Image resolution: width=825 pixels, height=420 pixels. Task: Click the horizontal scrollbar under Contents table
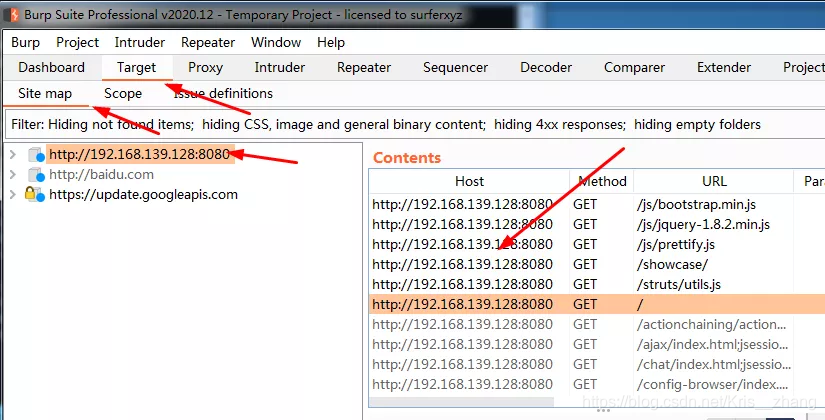[461, 402]
